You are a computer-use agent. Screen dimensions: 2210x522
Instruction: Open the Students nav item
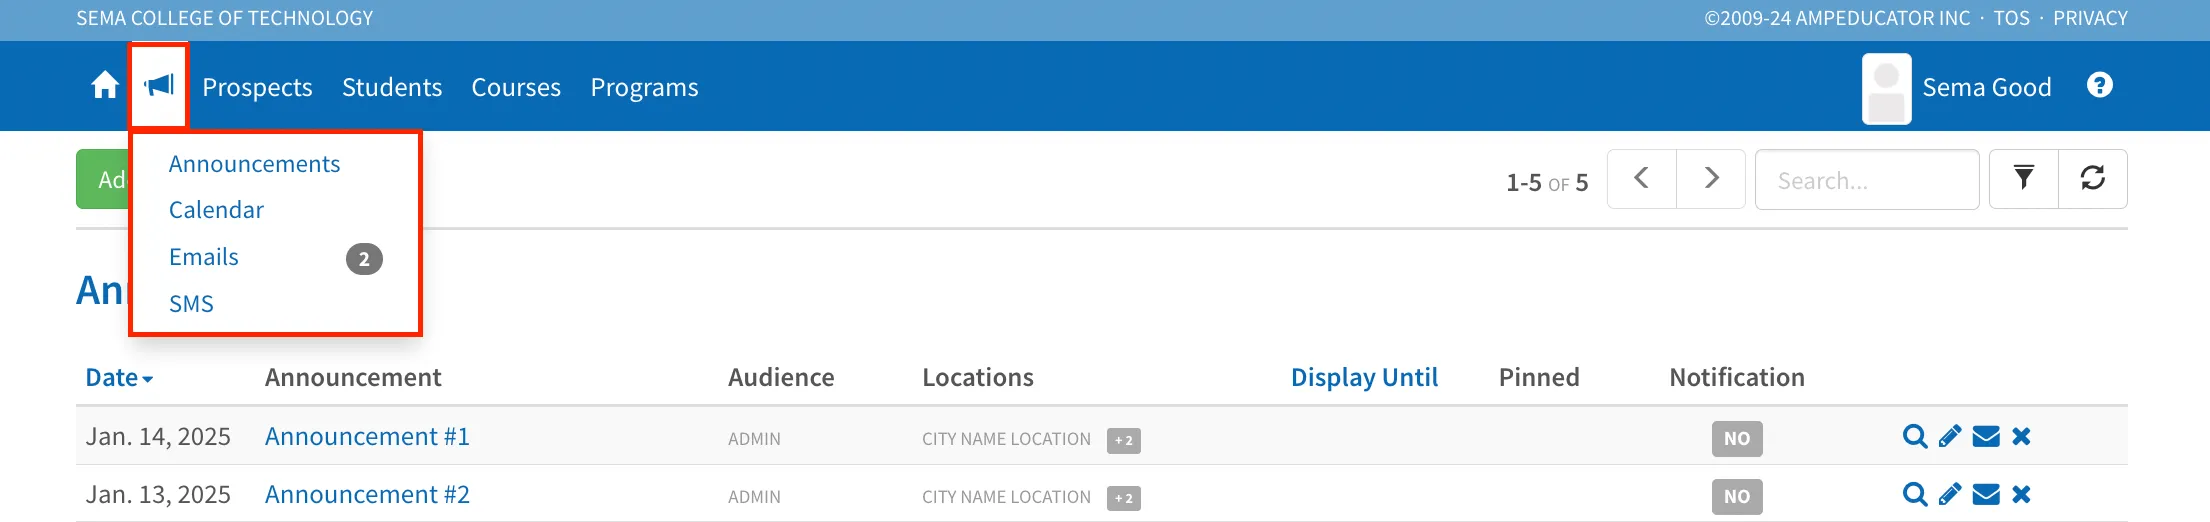[392, 88]
